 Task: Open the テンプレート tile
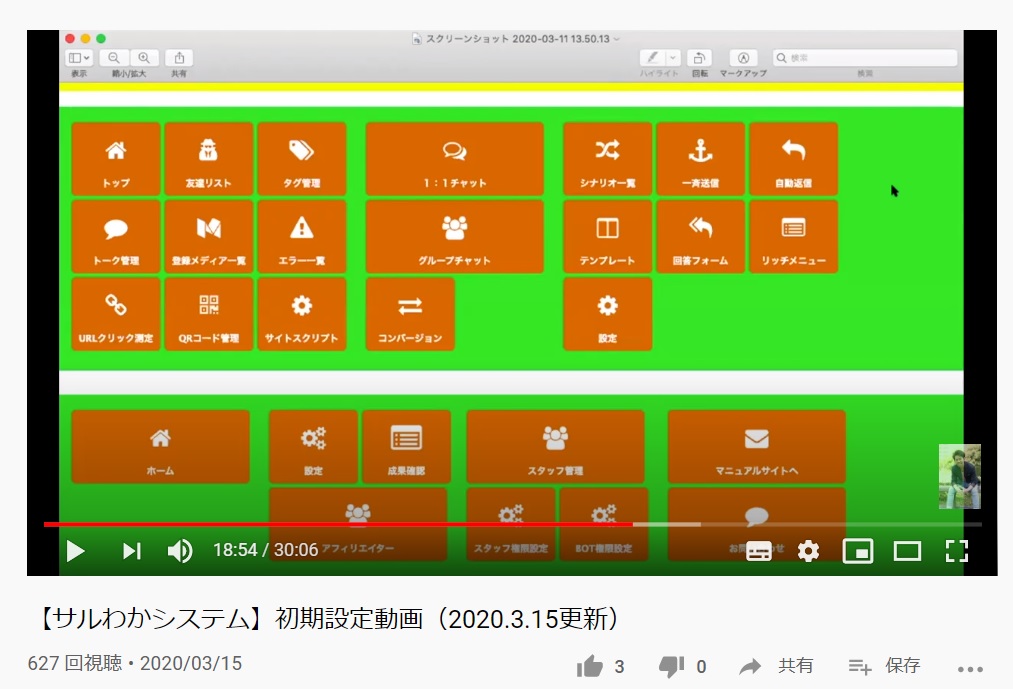click(x=607, y=237)
